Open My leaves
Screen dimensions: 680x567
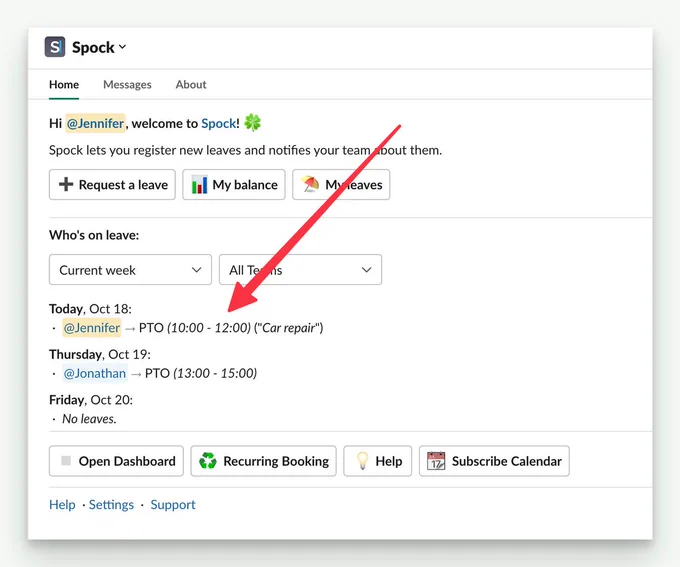[341, 185]
